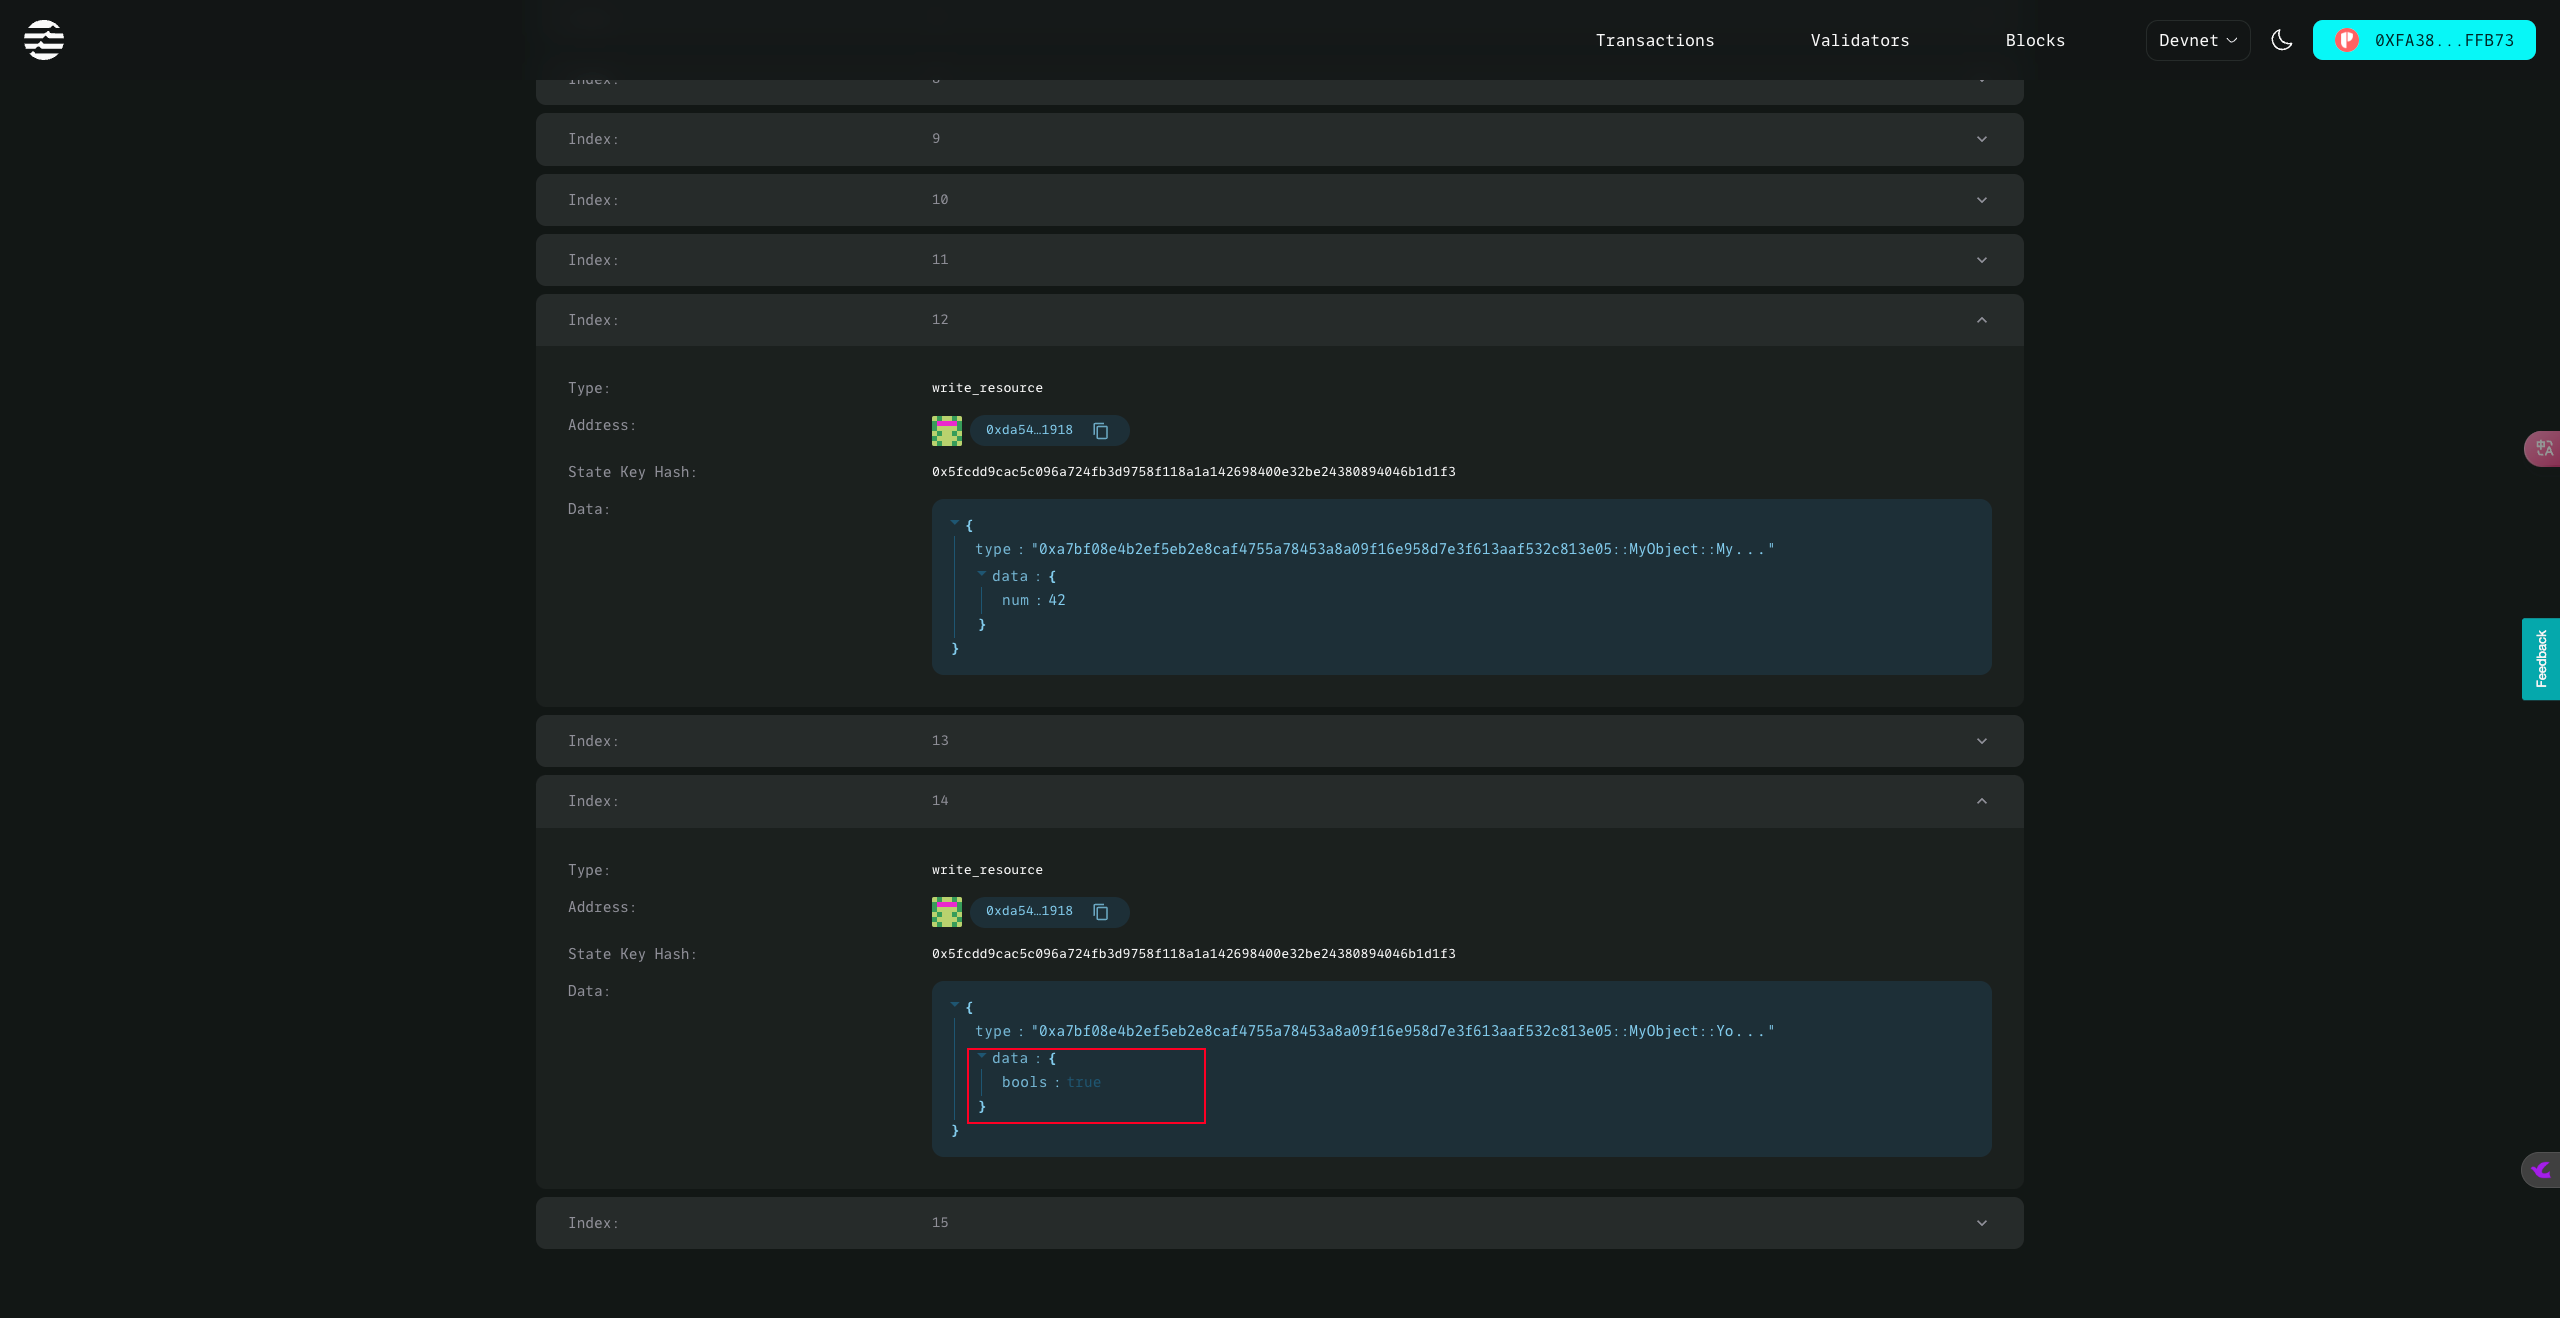Expand Index 15 row
The image size is (2560, 1318).
(x=1280, y=1223)
